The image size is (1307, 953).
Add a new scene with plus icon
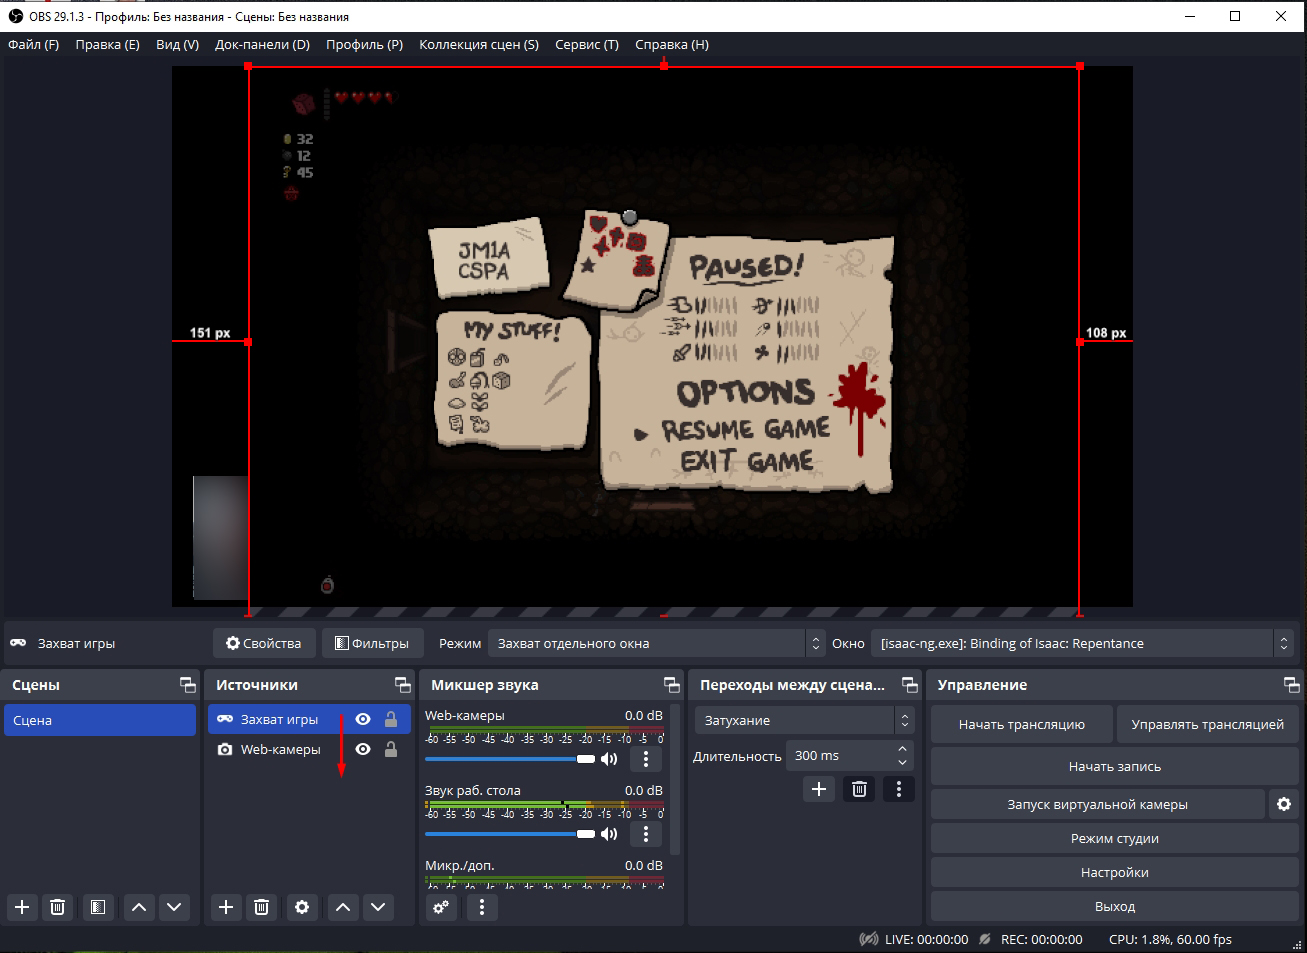pos(22,907)
